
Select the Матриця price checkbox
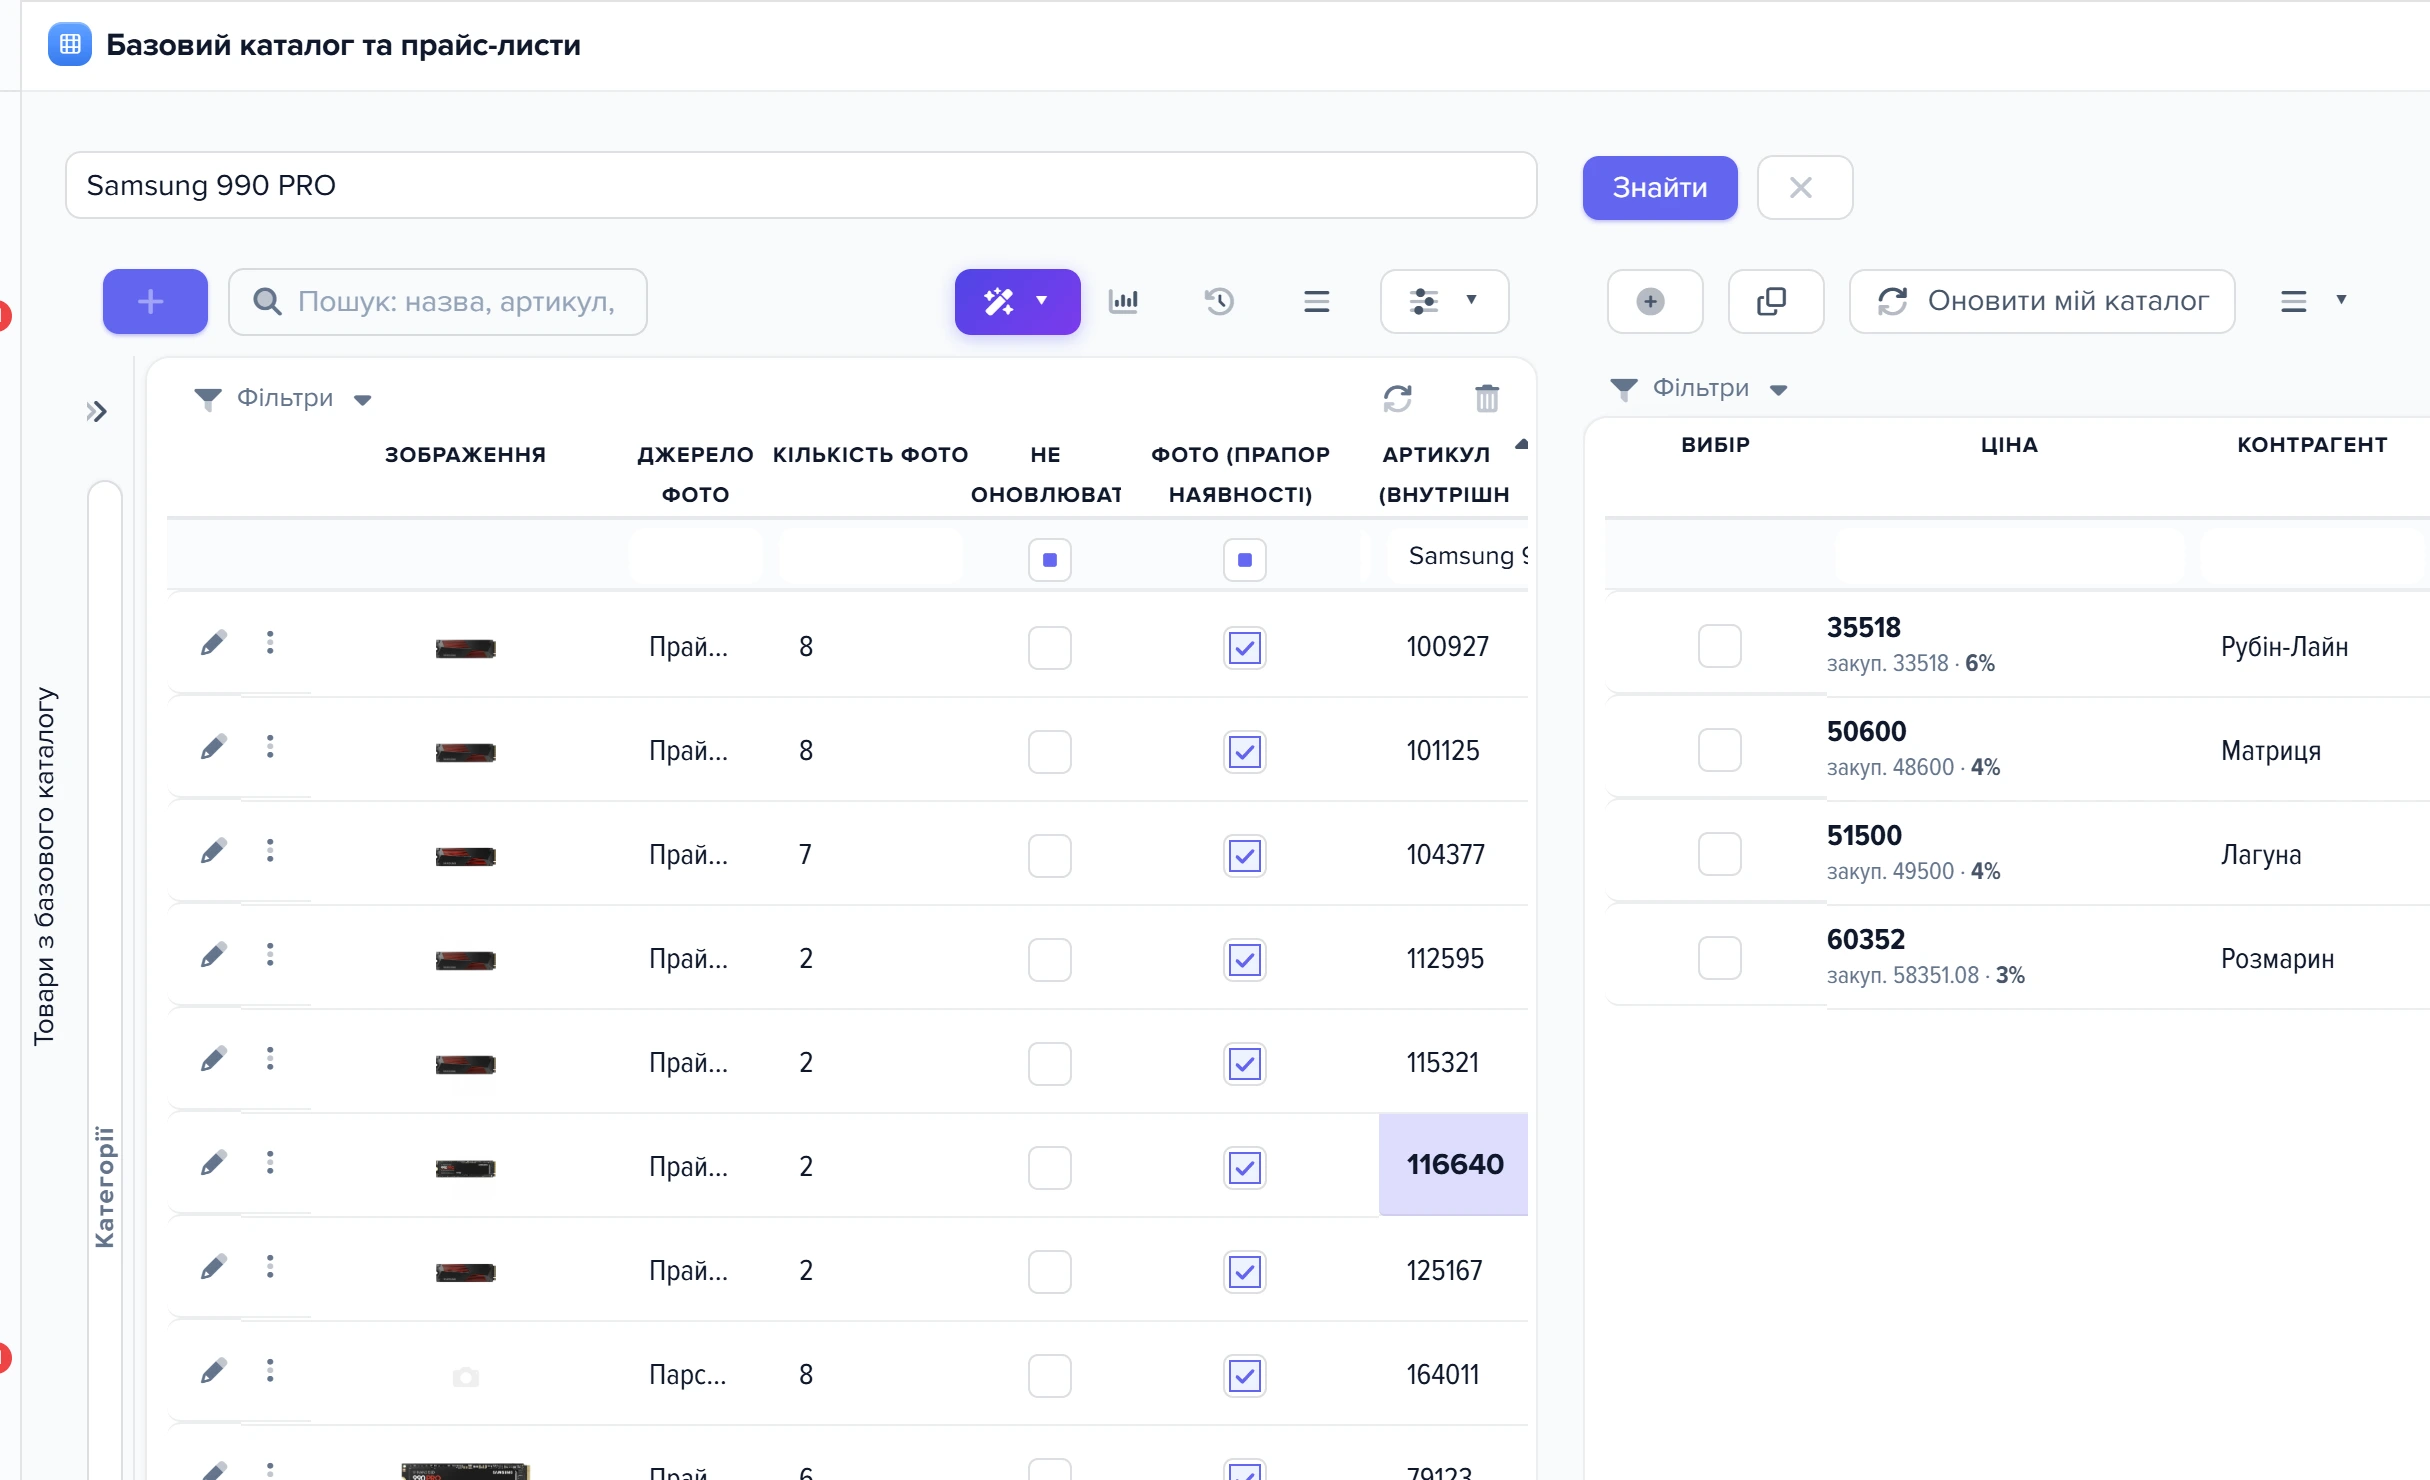[x=1719, y=750]
